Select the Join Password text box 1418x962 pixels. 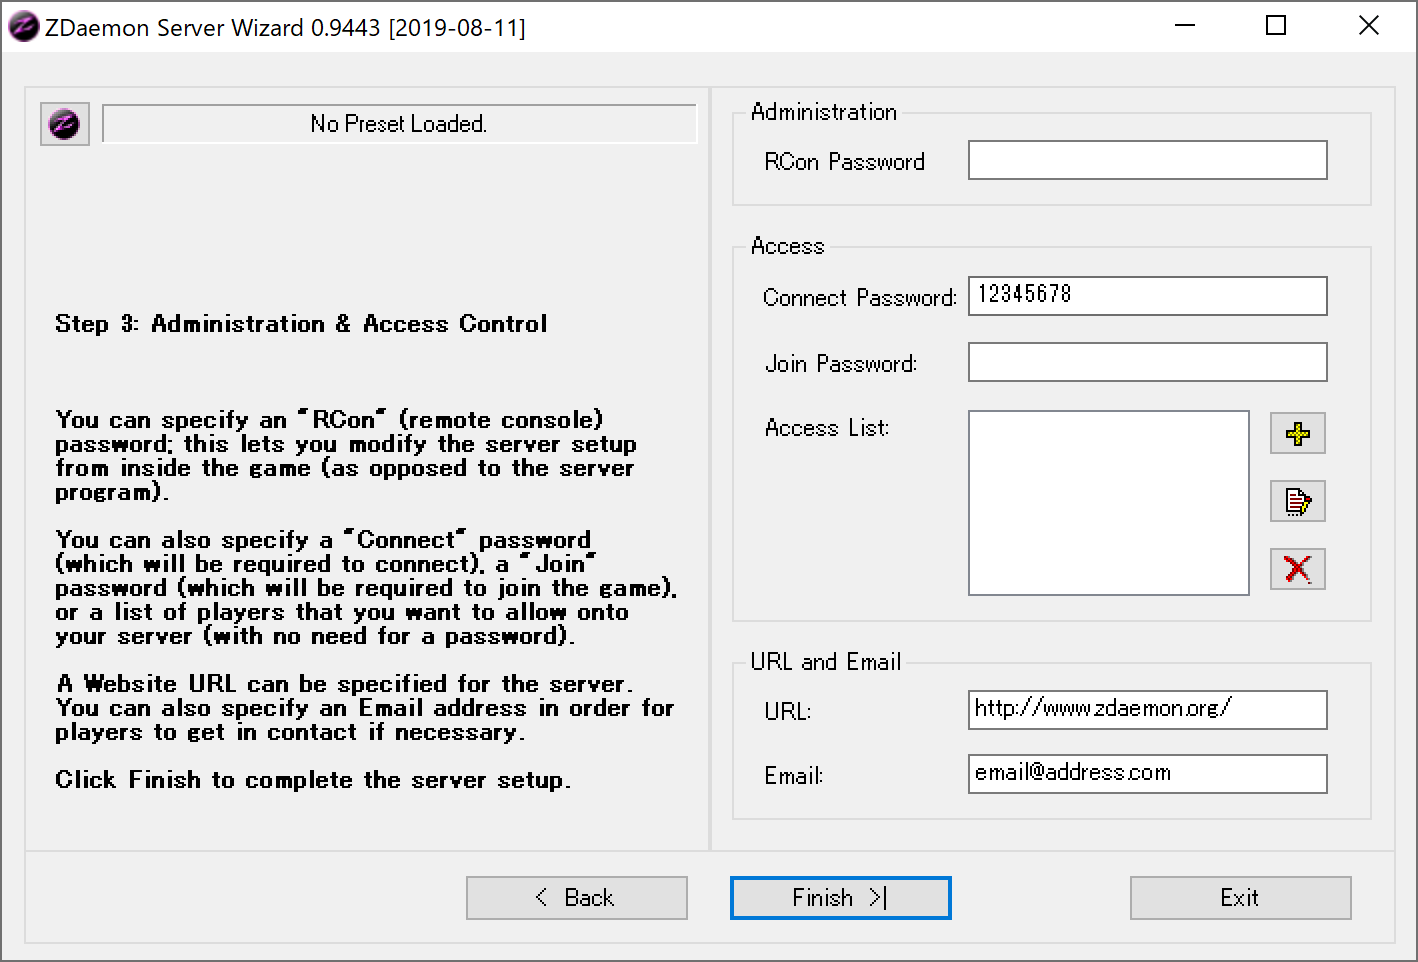pos(1147,362)
